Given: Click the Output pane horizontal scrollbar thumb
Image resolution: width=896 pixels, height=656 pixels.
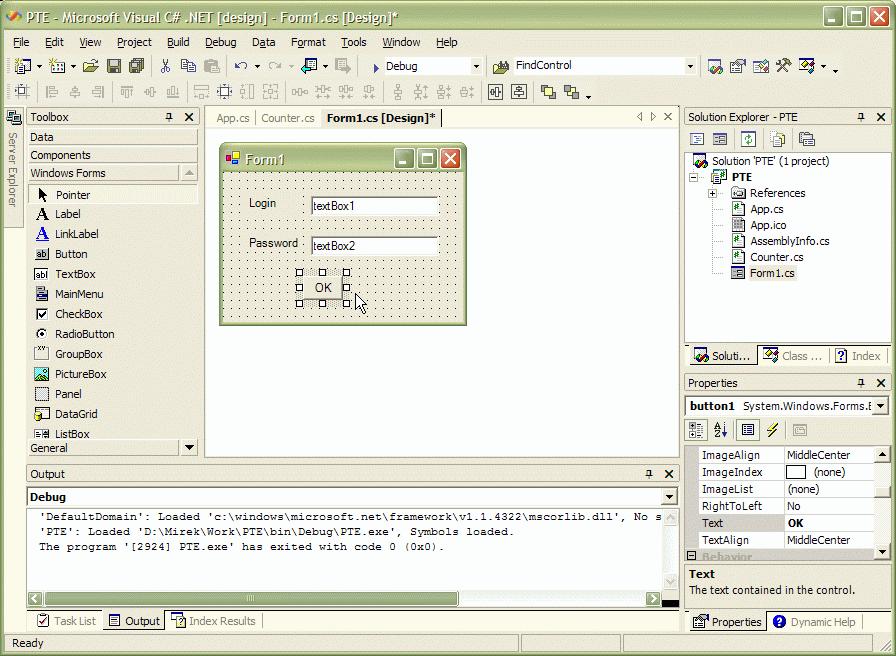Looking at the screenshot, I should click(x=250, y=598).
